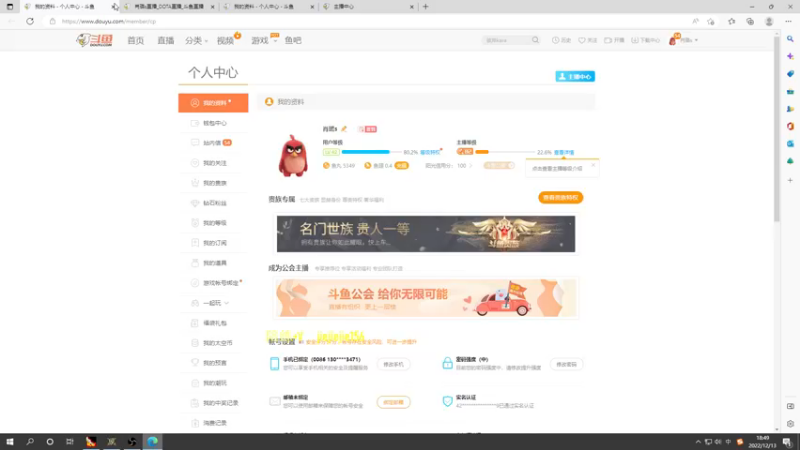Open the credit score 100 arrow
The width and height of the screenshot is (800, 450).
pos(470,165)
